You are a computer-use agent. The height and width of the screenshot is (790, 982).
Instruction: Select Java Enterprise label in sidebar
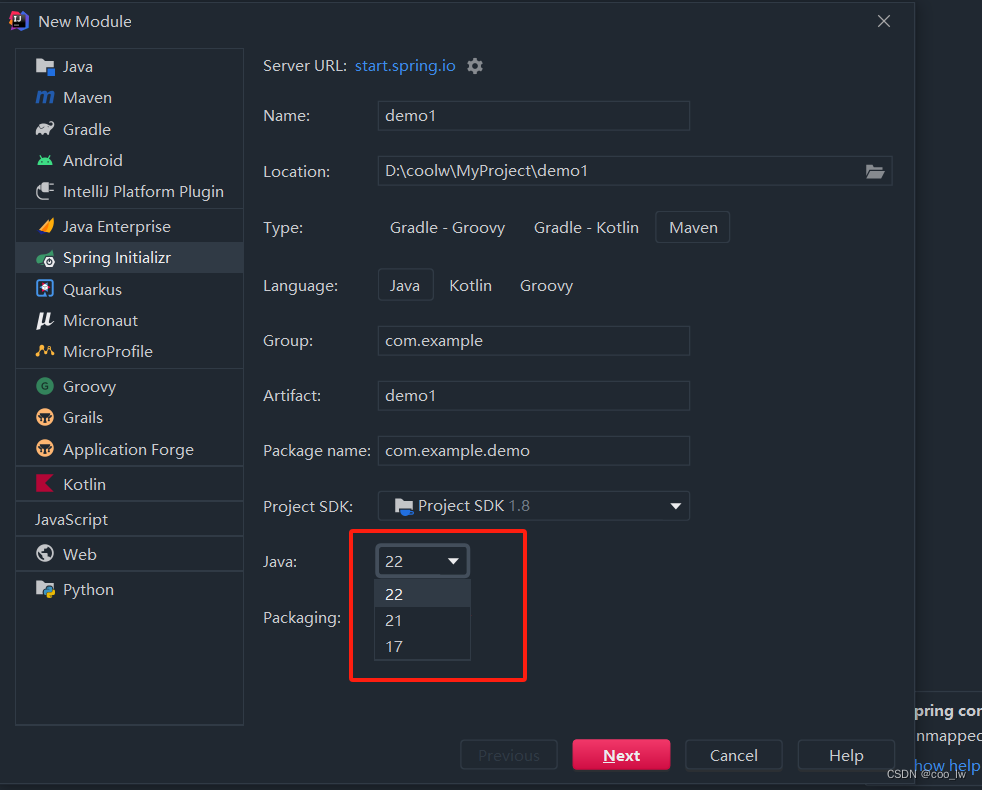(116, 226)
